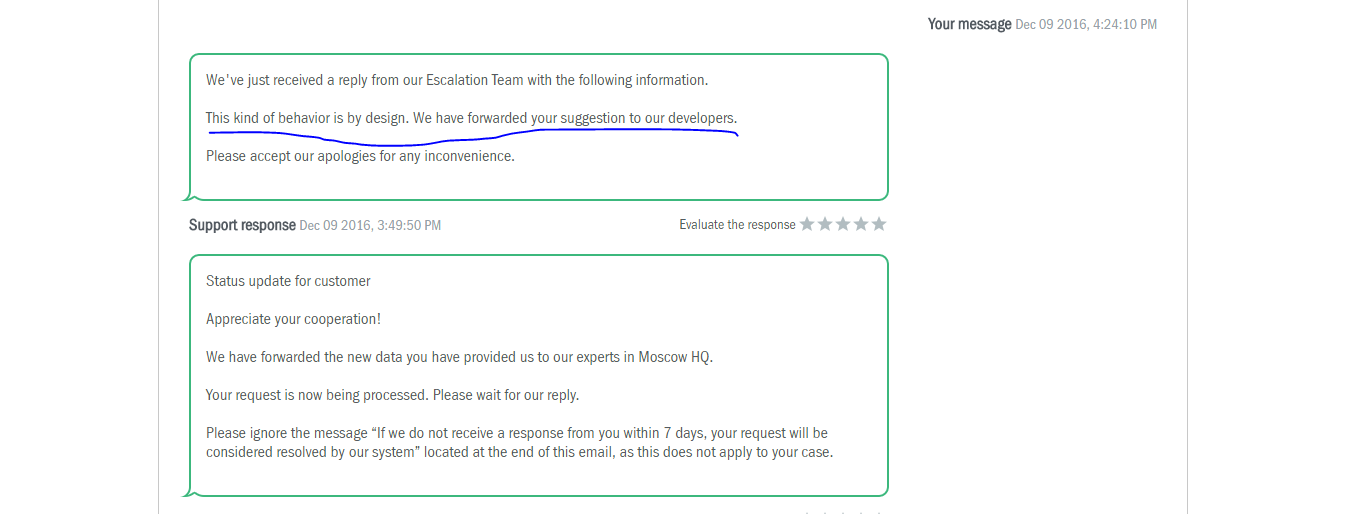Give the response a five-star rating

[879, 224]
